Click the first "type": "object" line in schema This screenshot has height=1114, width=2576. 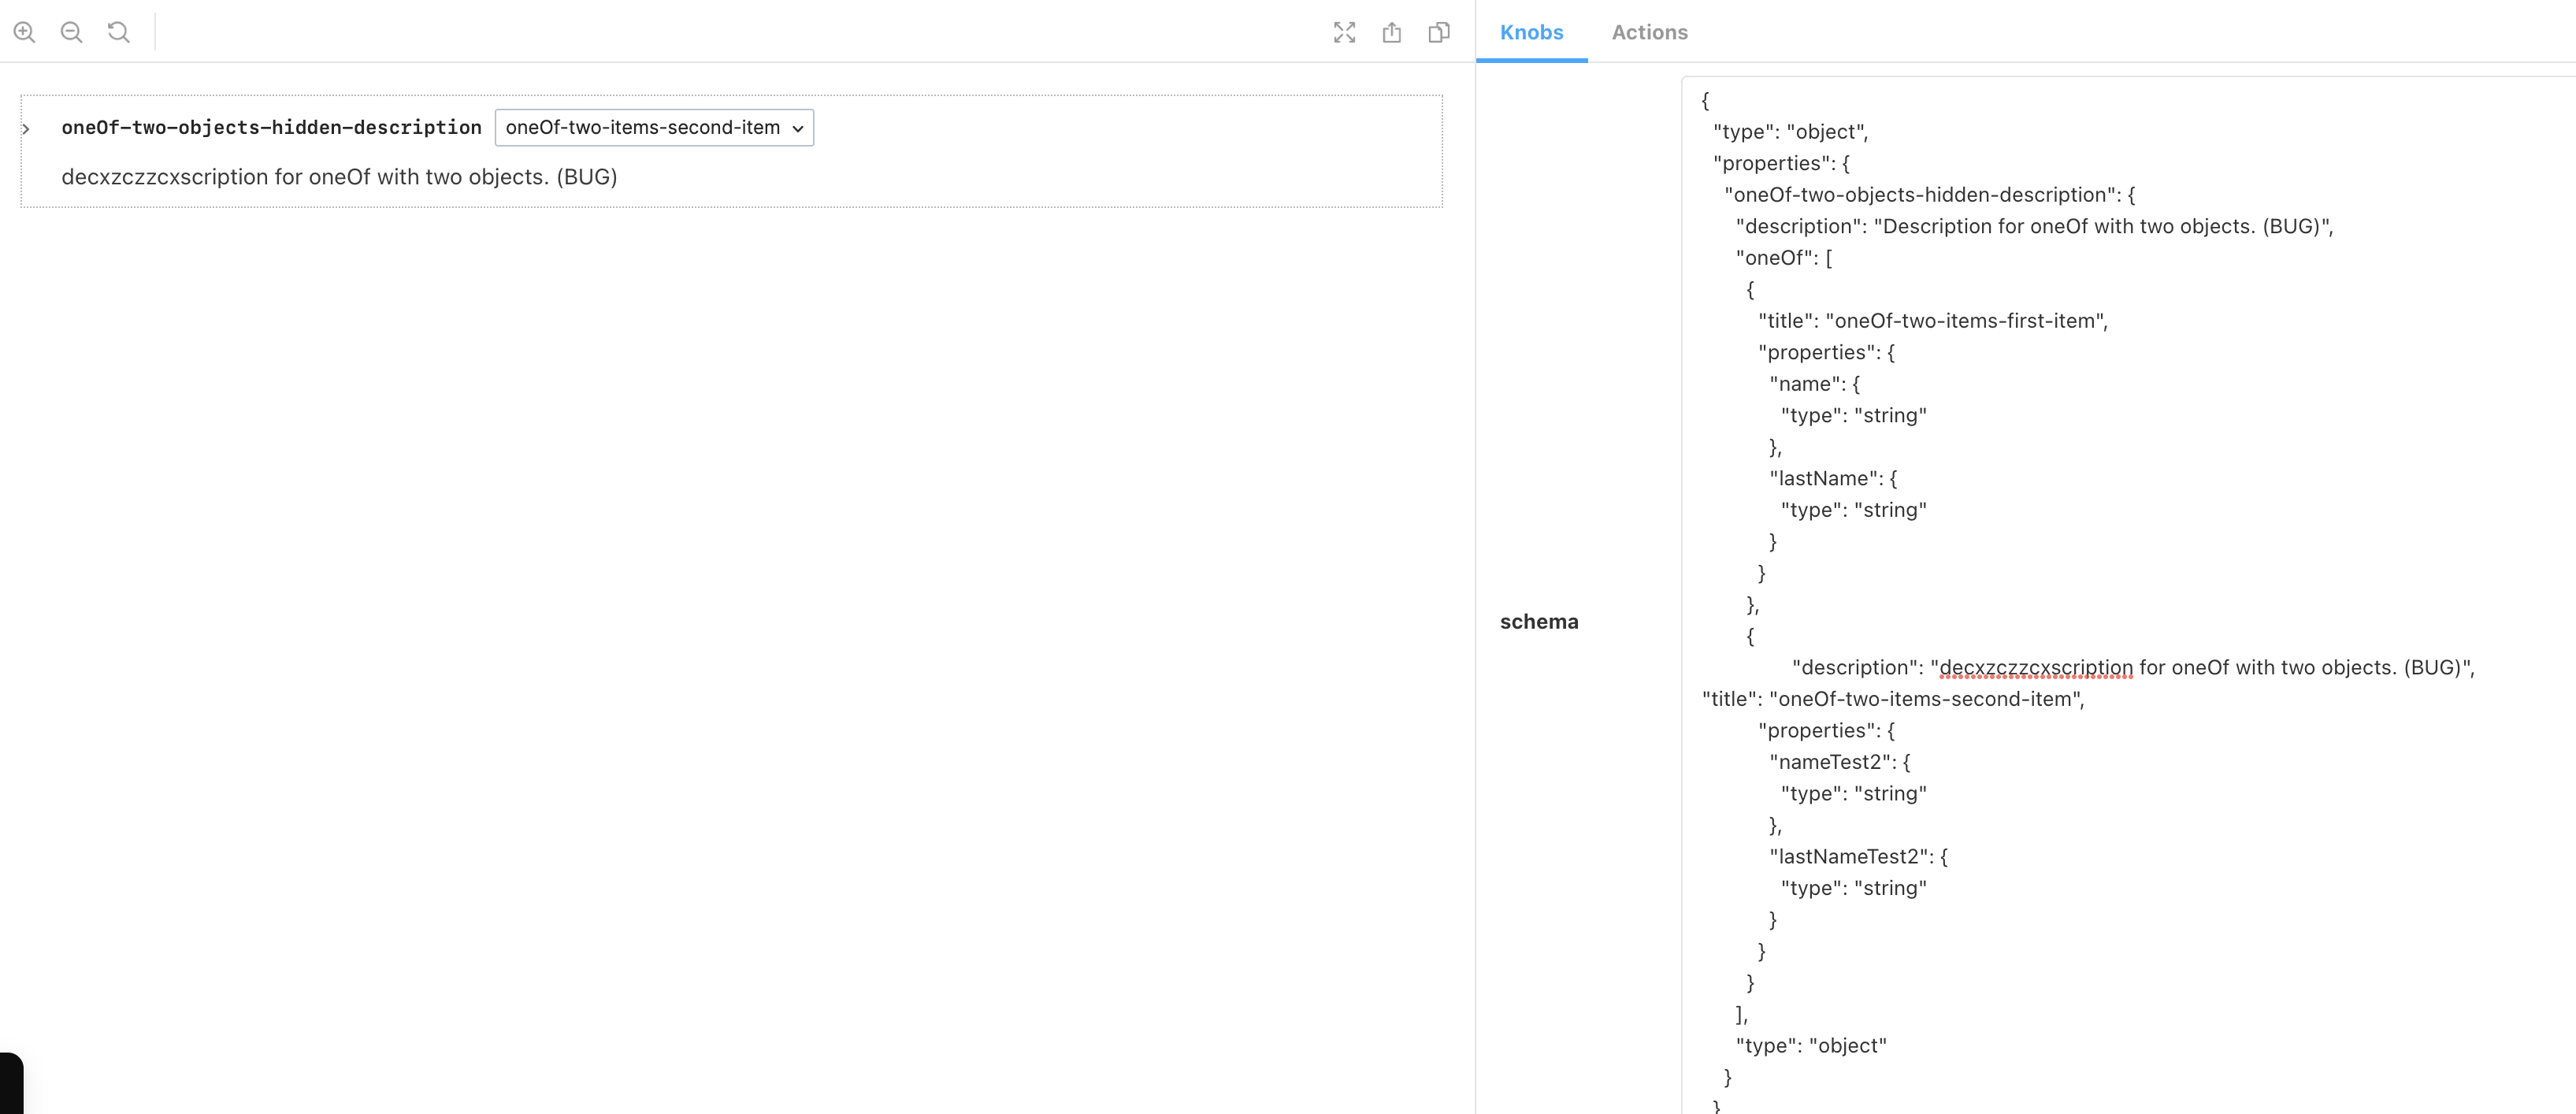pyautogui.click(x=1790, y=132)
